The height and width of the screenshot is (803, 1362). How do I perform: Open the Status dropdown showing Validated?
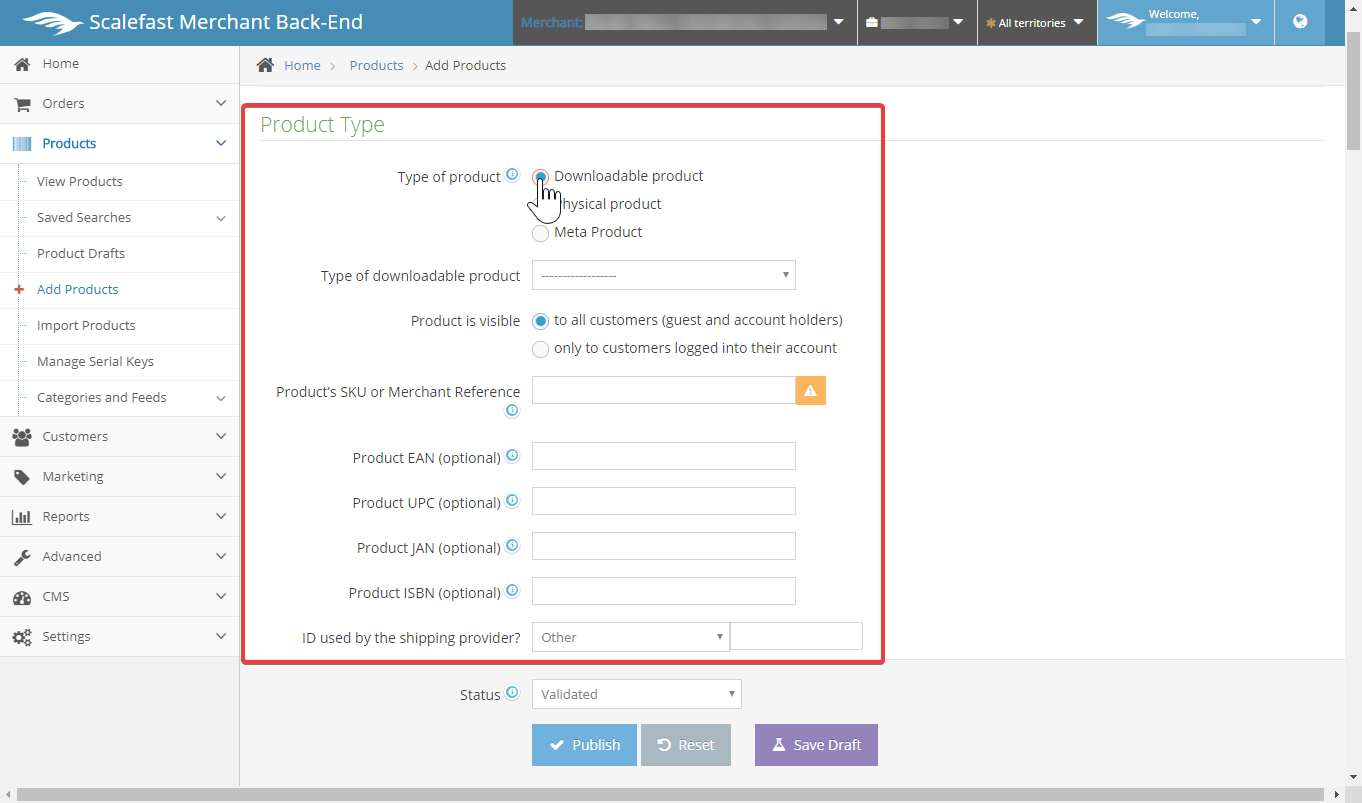pyautogui.click(x=636, y=694)
